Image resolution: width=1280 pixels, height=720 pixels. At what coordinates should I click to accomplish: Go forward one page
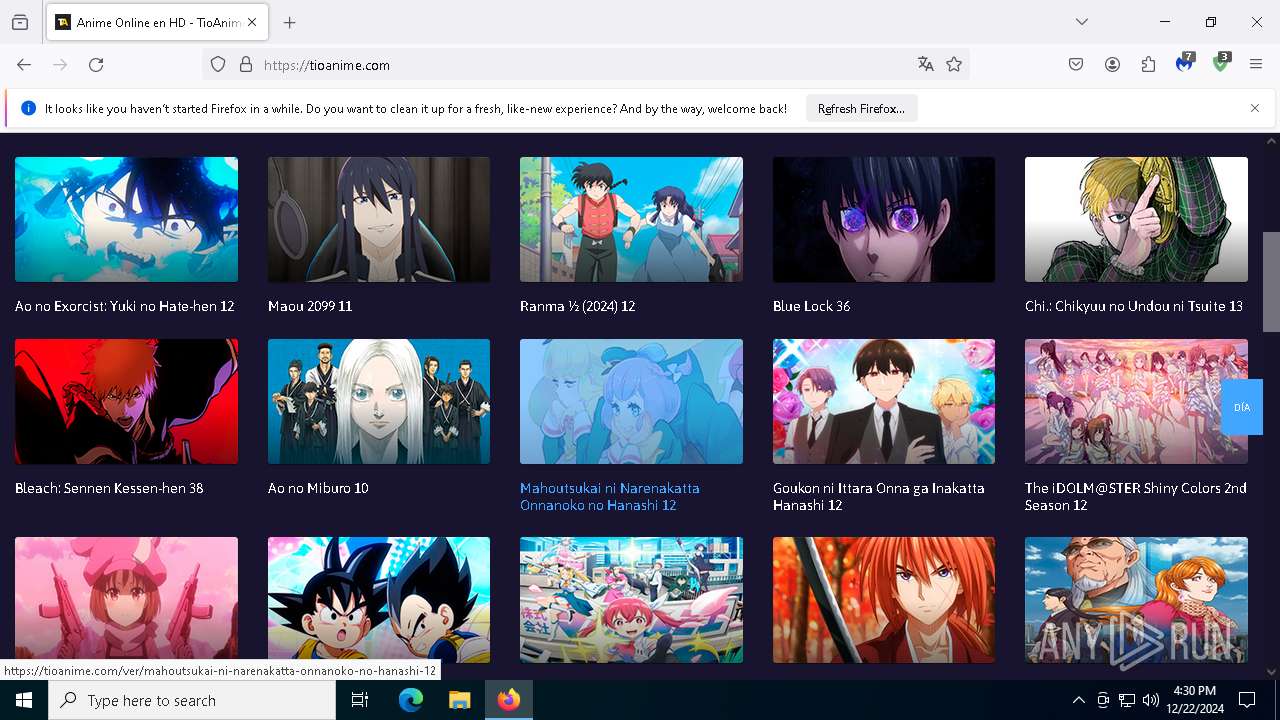pyautogui.click(x=60, y=65)
